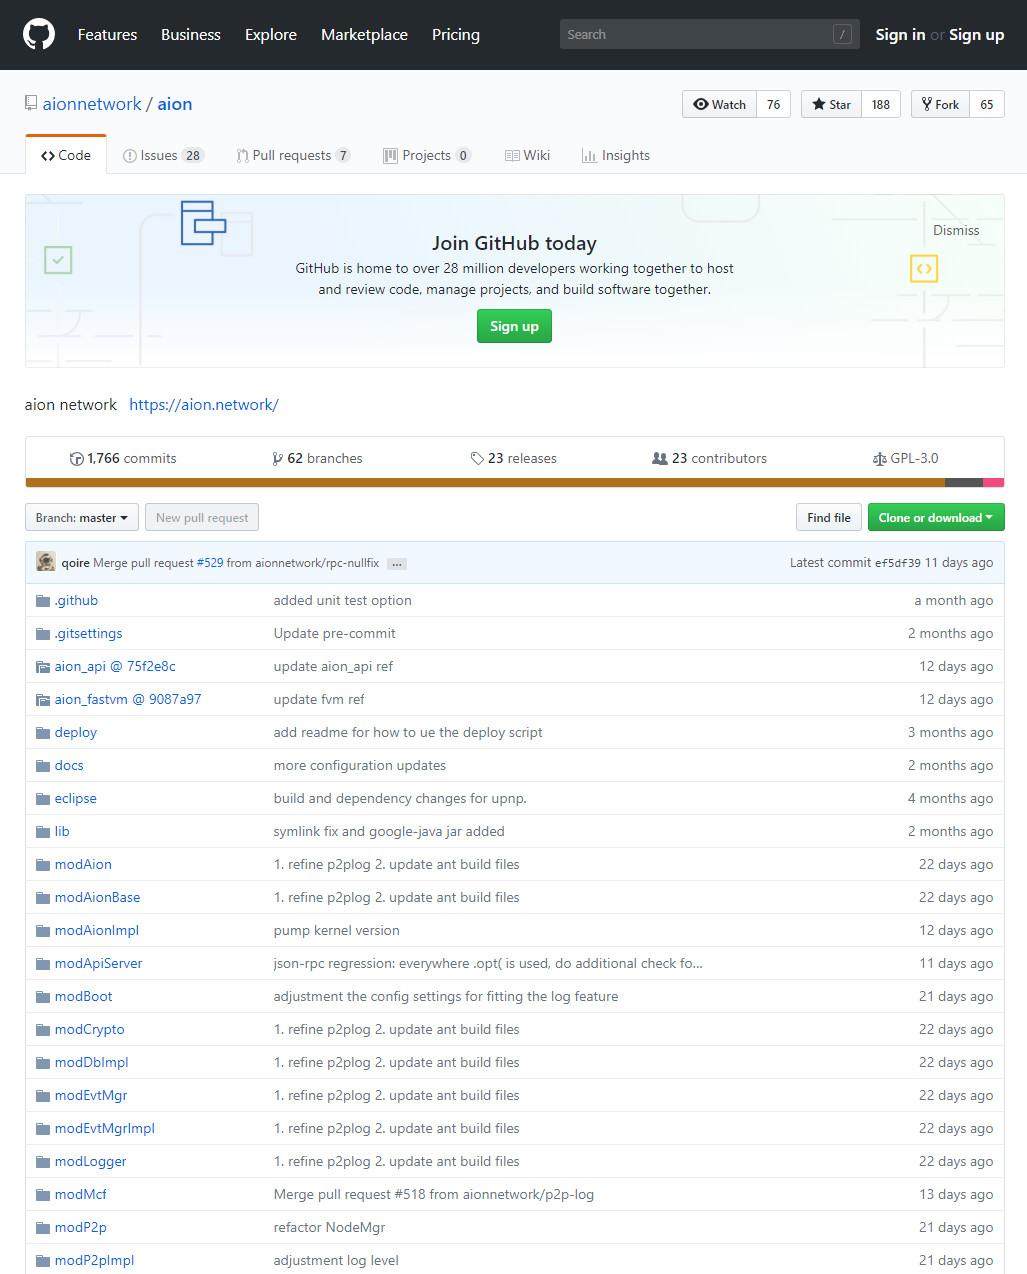The height and width of the screenshot is (1274, 1027).
Task: Click the GitHub octocat logo
Action: (x=39, y=35)
